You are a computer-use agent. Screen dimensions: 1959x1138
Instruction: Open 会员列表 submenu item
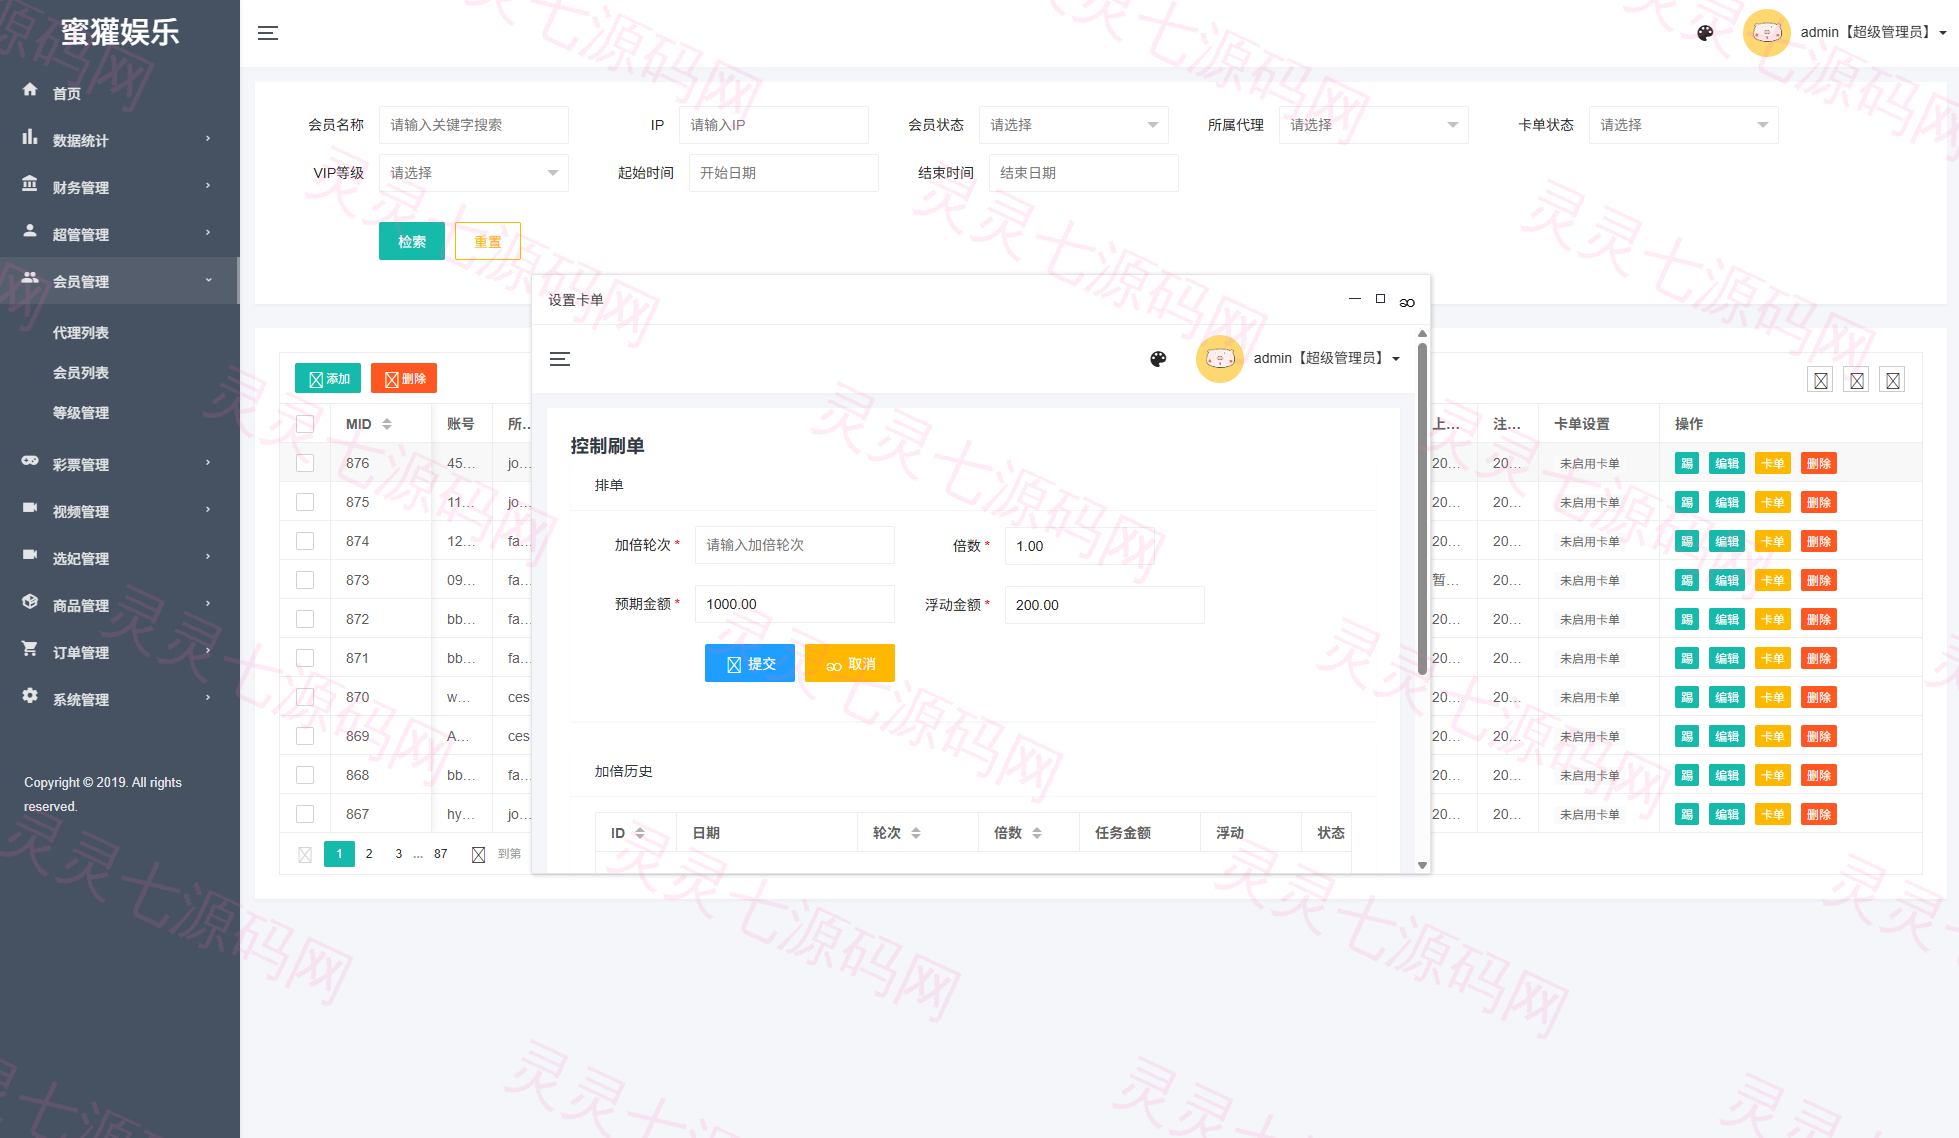[x=81, y=373]
